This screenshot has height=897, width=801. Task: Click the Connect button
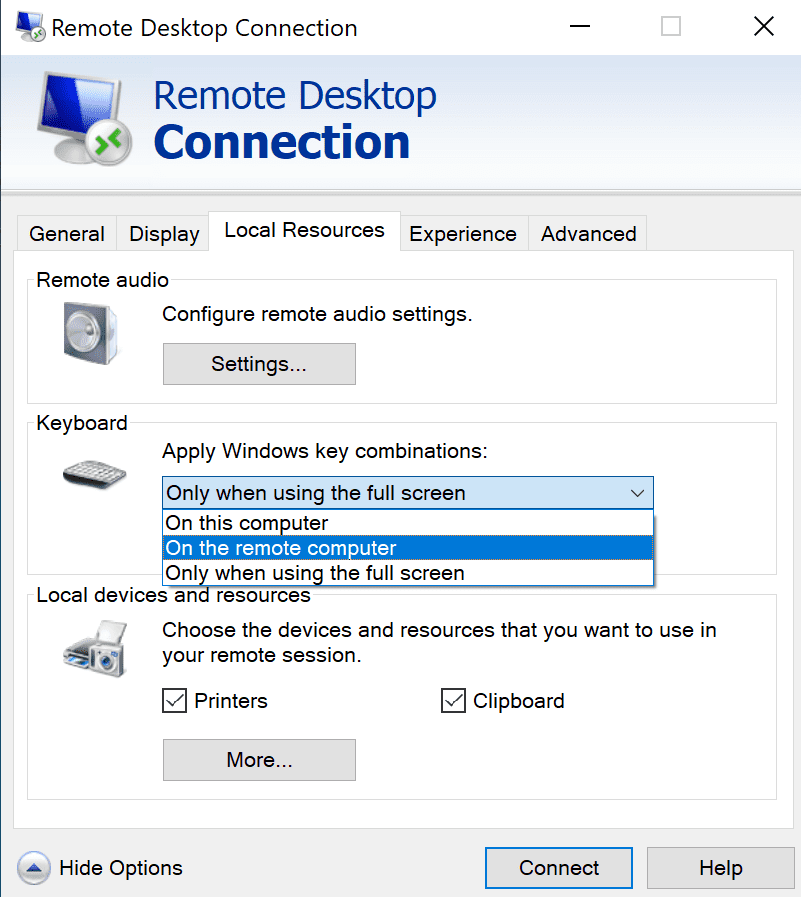(558, 867)
